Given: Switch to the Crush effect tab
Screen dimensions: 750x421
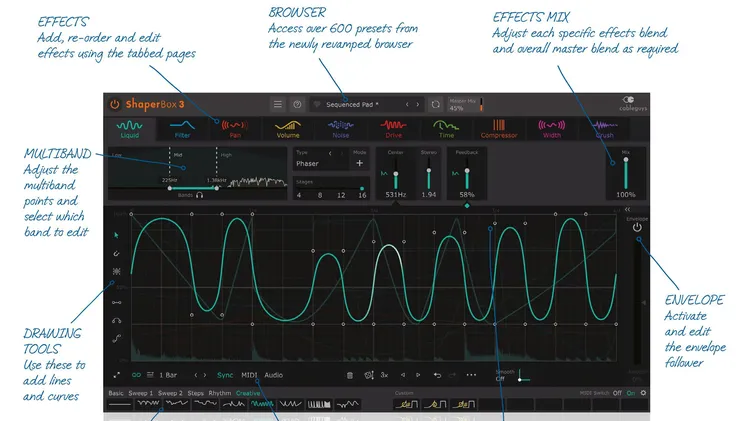Looking at the screenshot, I should click(x=604, y=129).
